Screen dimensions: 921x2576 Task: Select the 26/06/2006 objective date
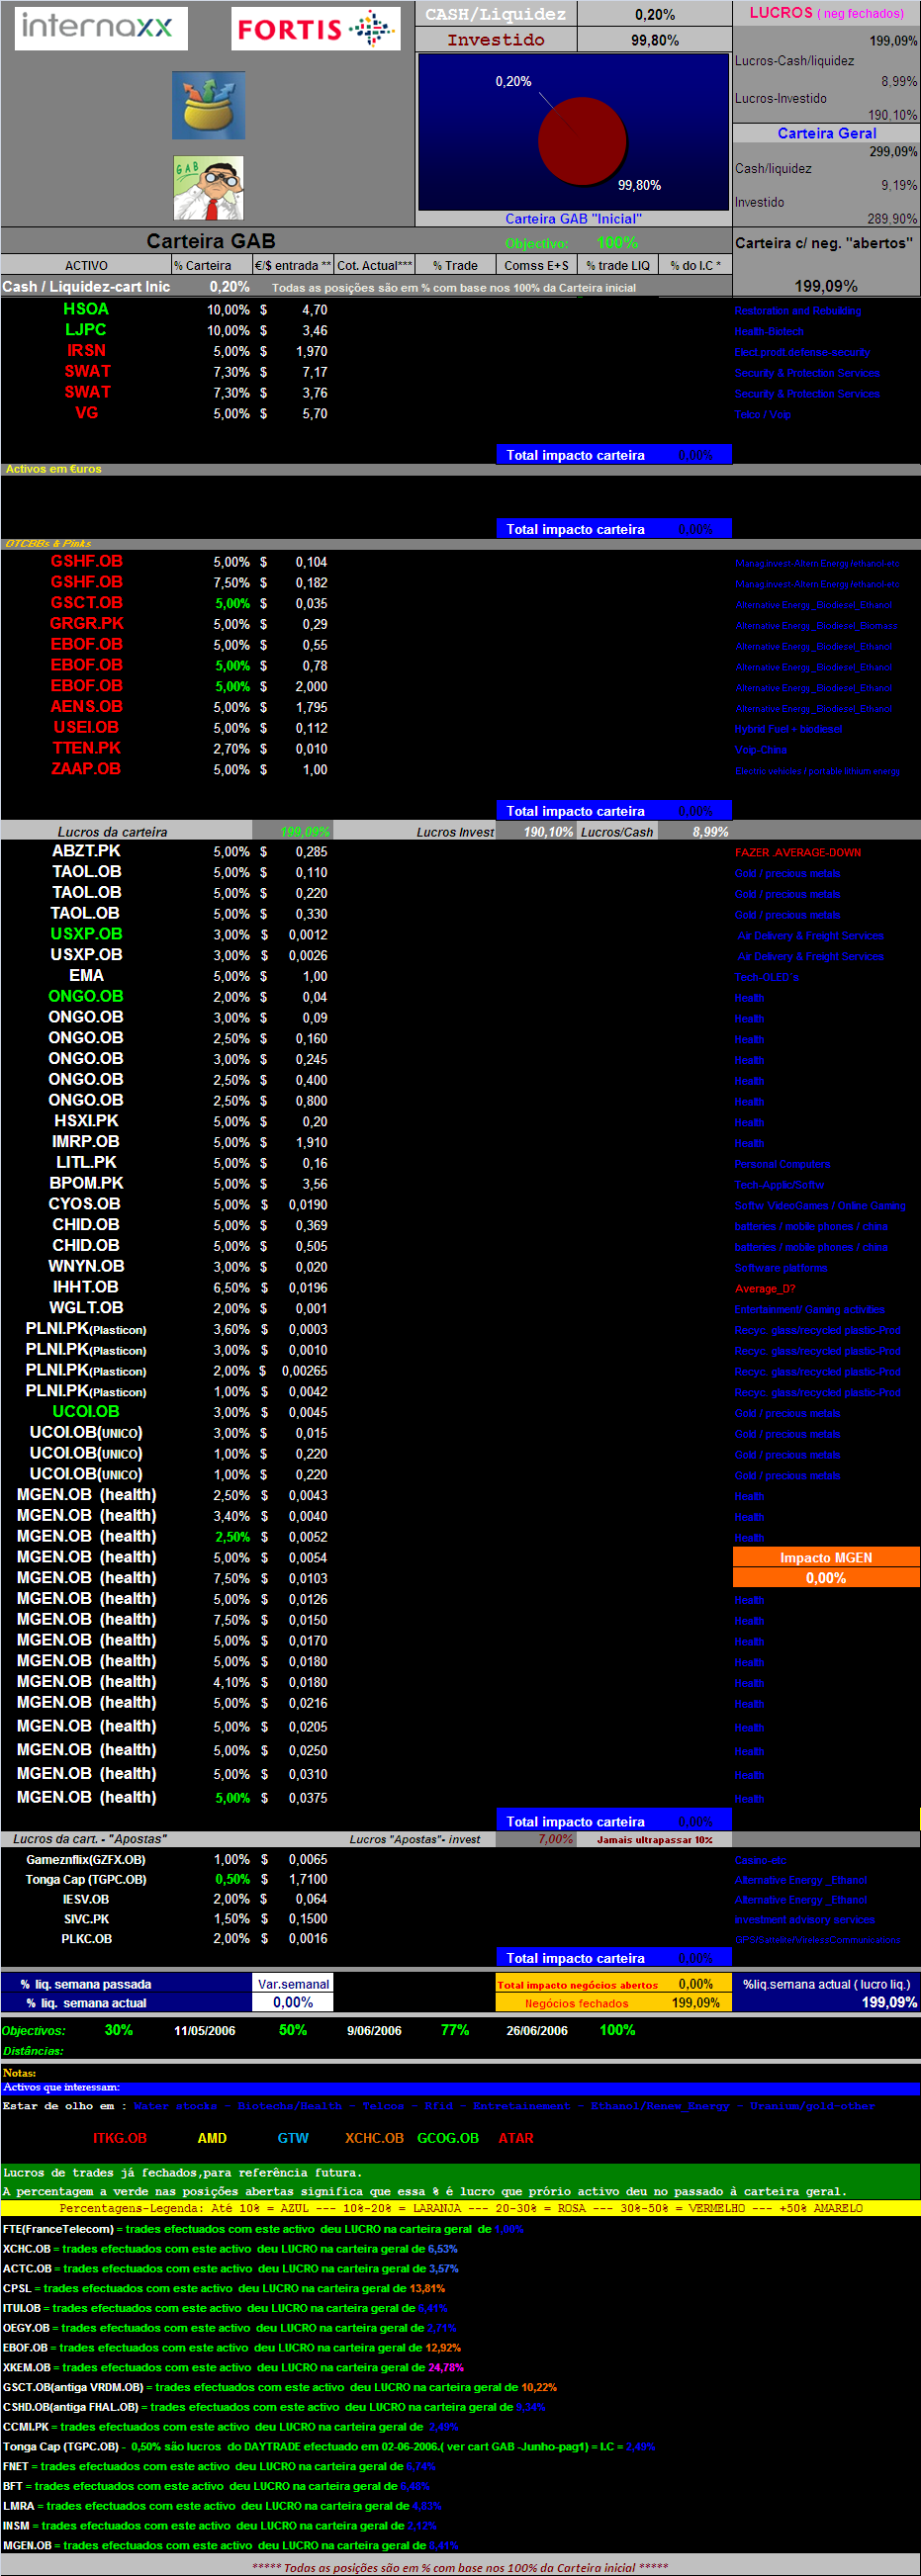point(537,2031)
